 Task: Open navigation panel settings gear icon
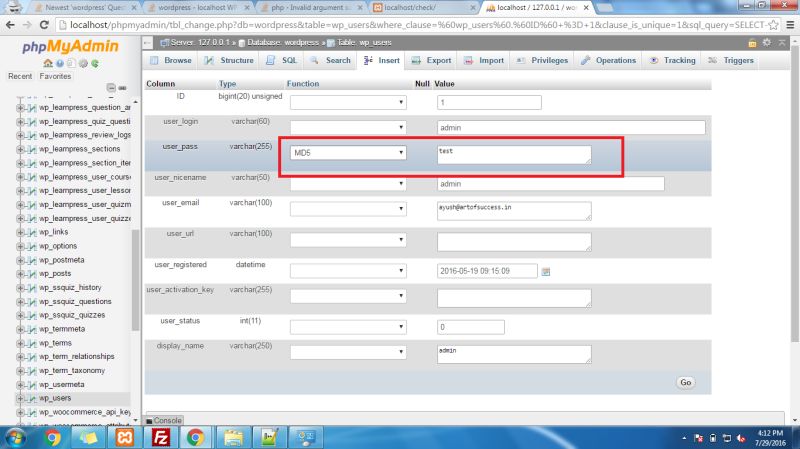coord(83,63)
